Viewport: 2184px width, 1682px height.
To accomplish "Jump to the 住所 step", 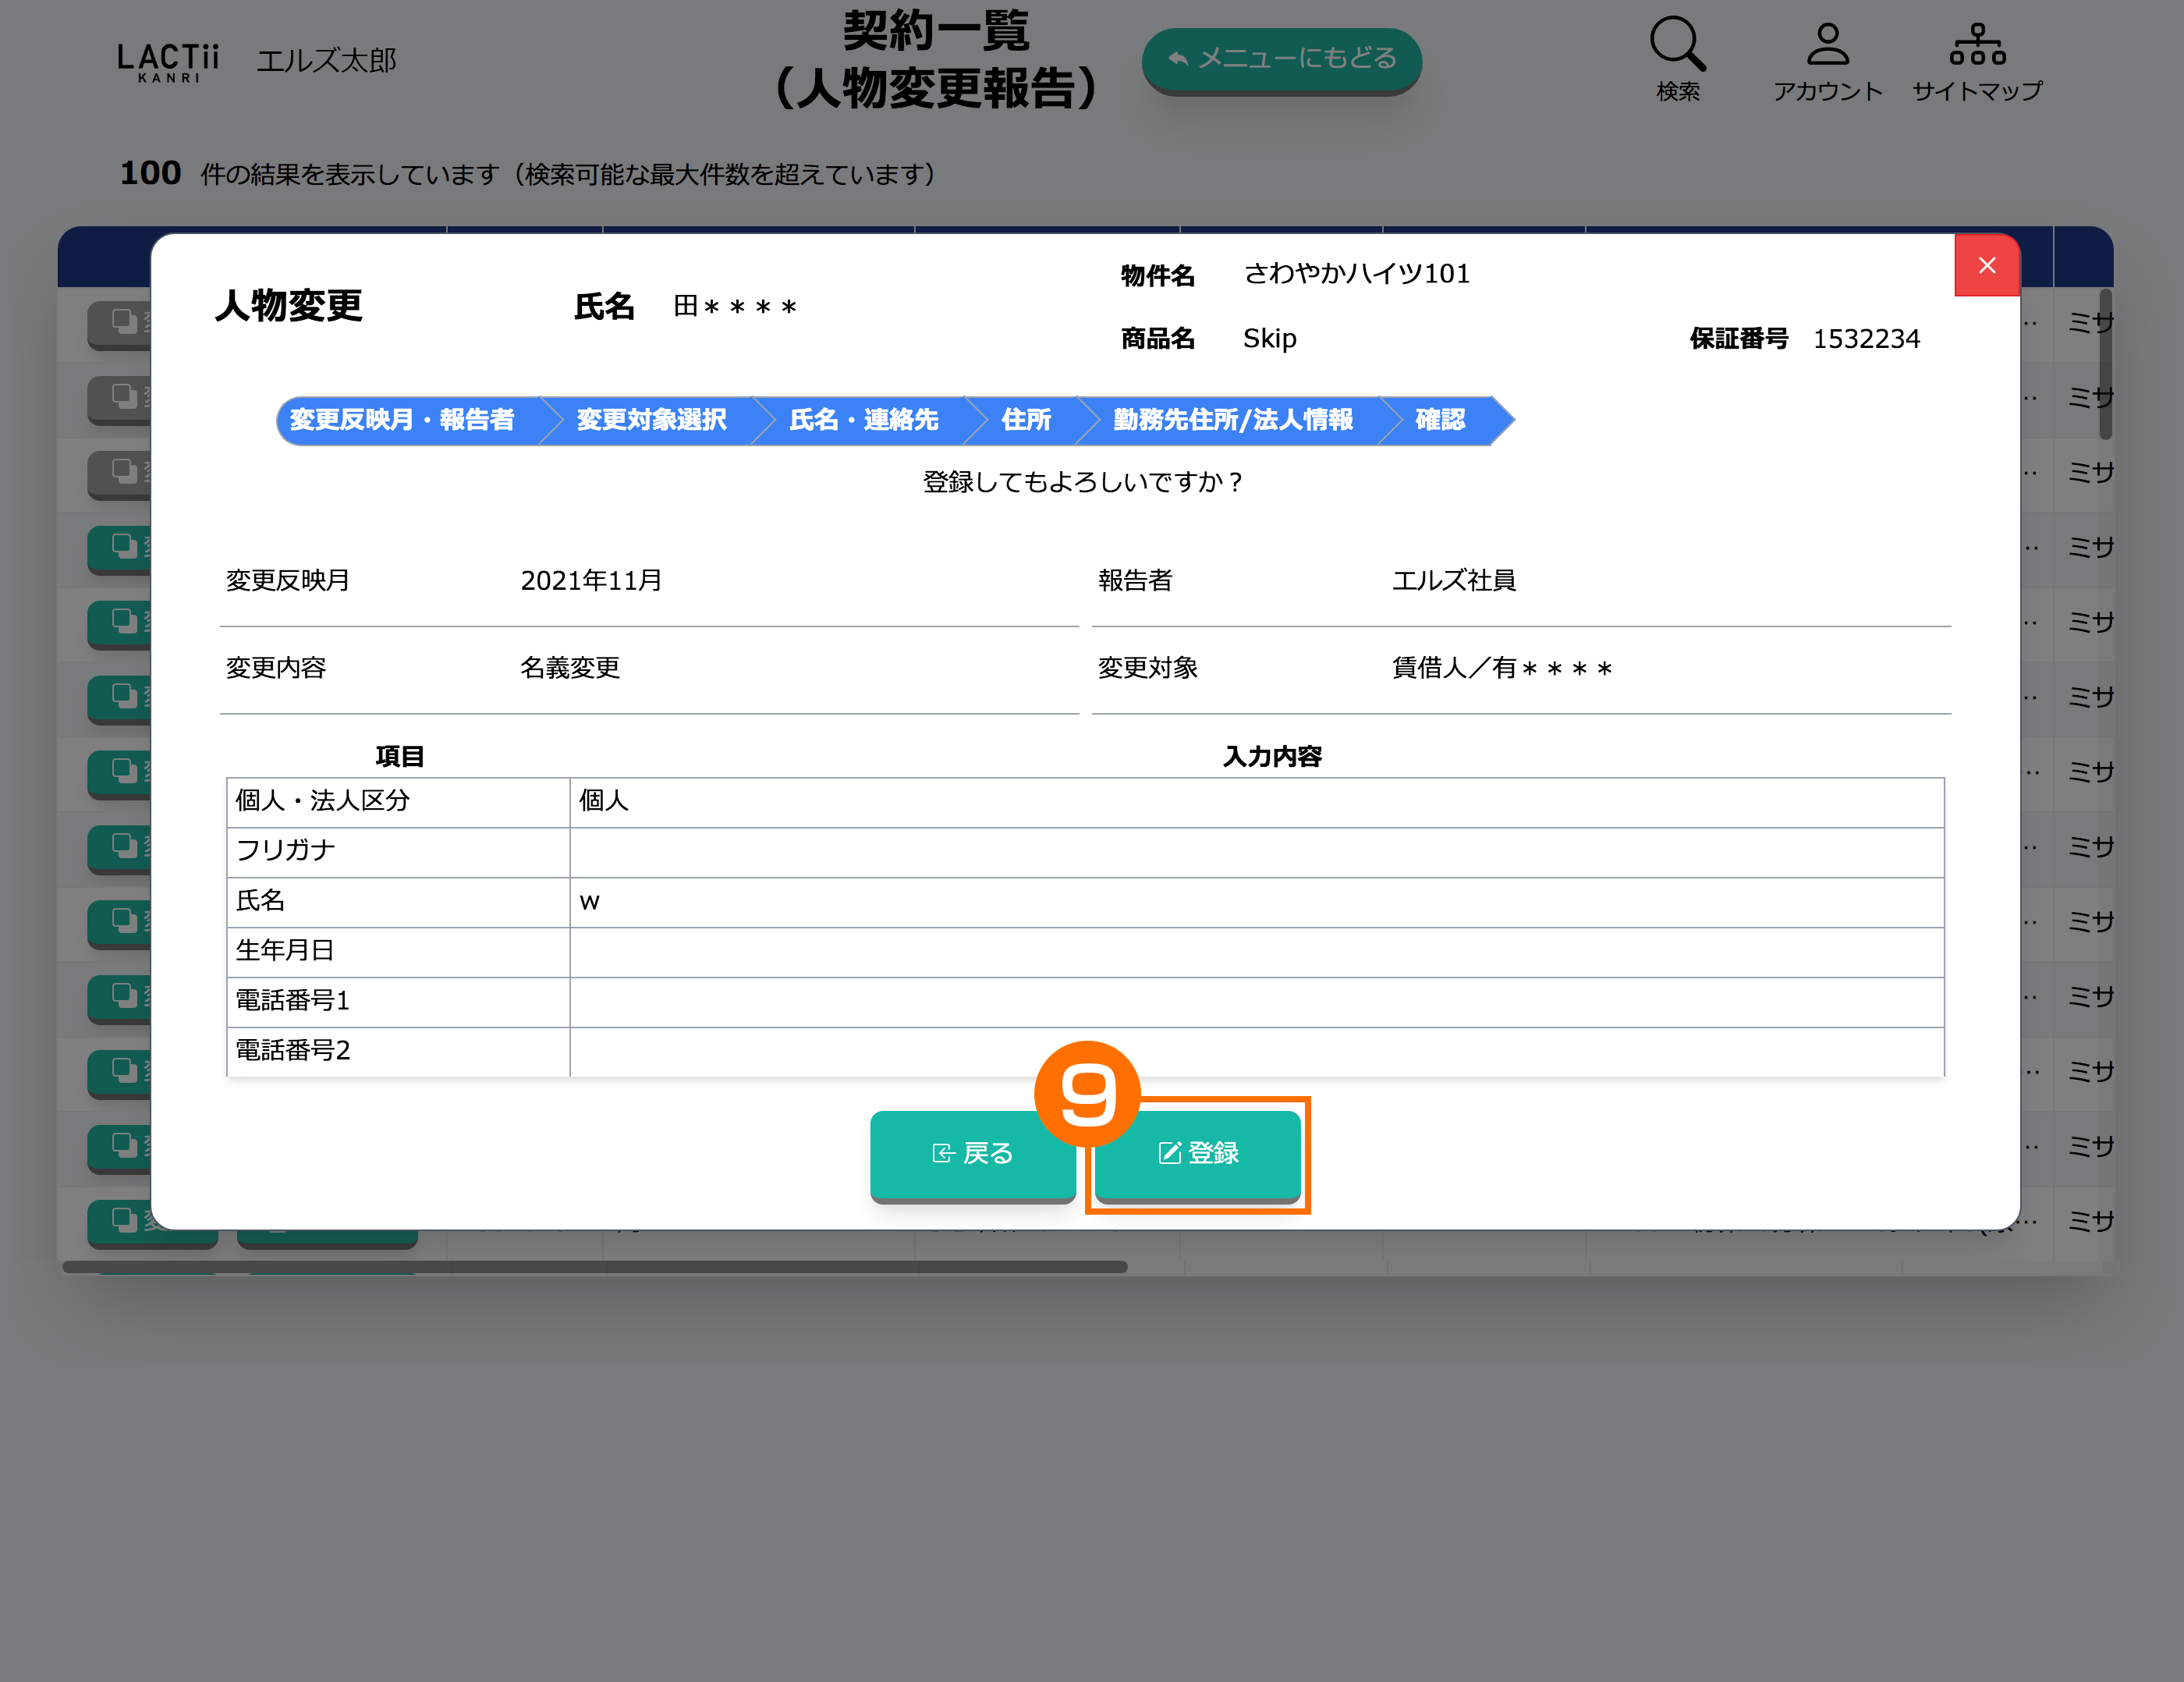I will 1026,420.
